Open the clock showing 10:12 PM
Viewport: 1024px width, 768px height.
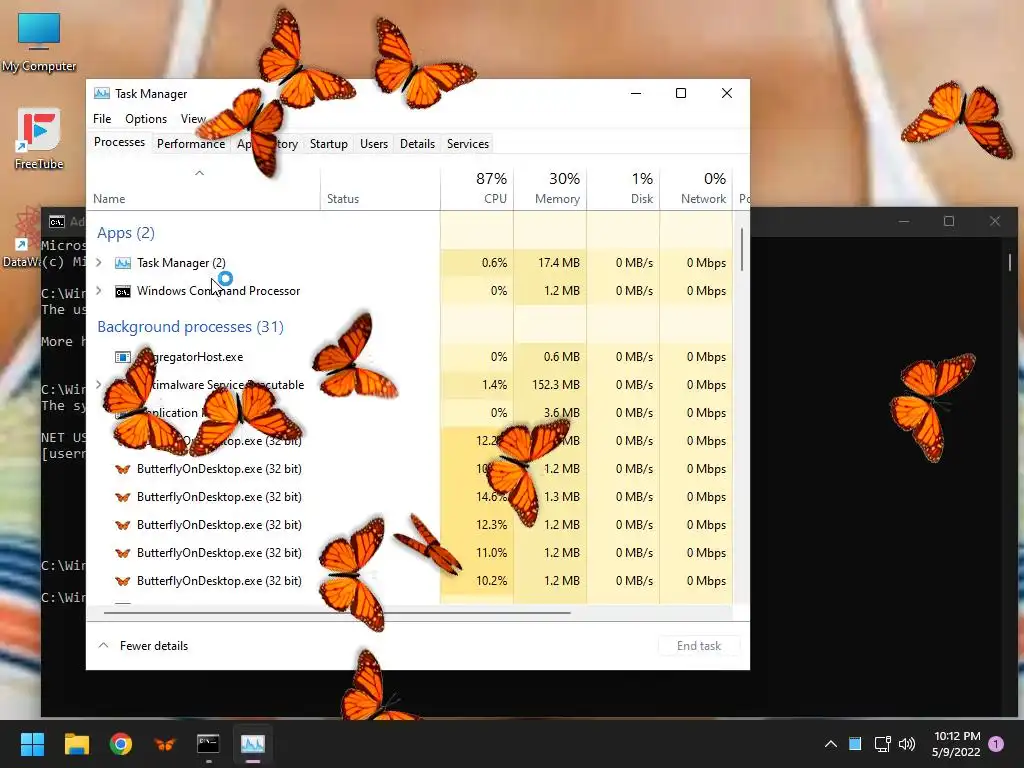tap(956, 744)
